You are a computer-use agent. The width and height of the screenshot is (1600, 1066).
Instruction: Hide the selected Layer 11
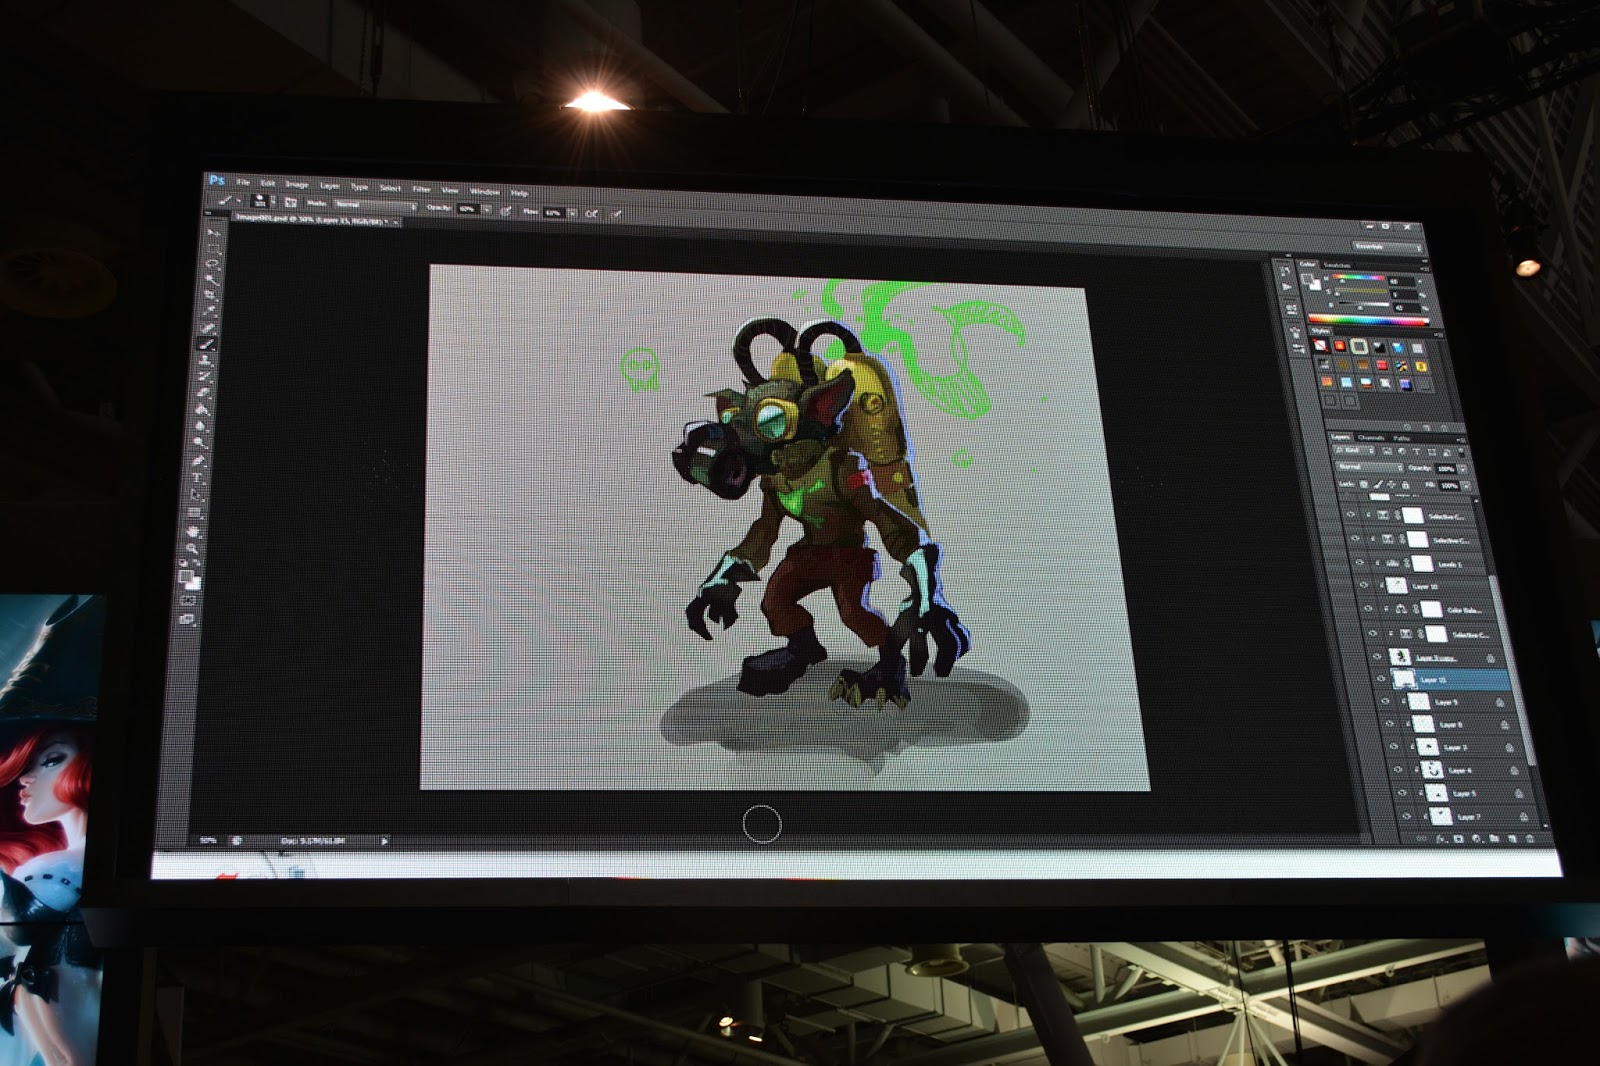(x=1381, y=679)
